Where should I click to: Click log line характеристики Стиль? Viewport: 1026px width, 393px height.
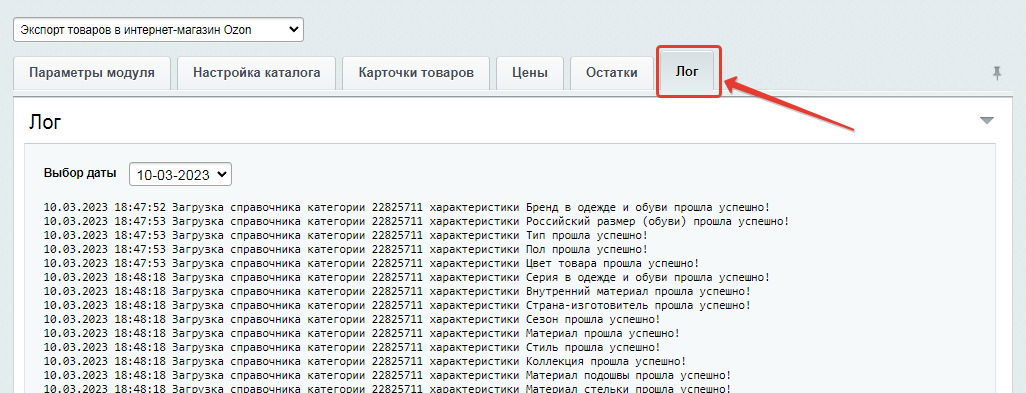coord(352,347)
